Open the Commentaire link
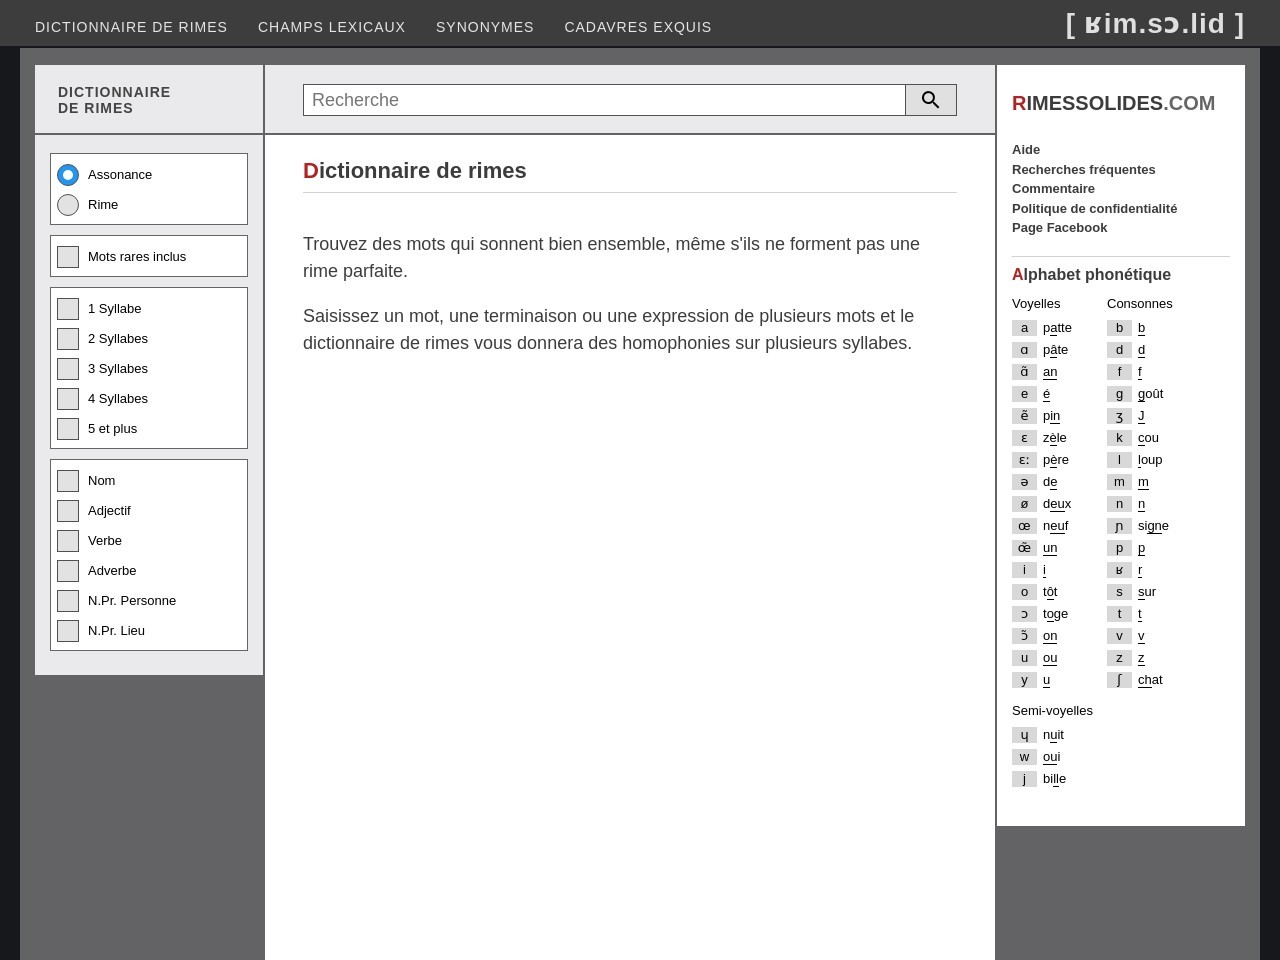The image size is (1280, 960). pyautogui.click(x=1053, y=189)
